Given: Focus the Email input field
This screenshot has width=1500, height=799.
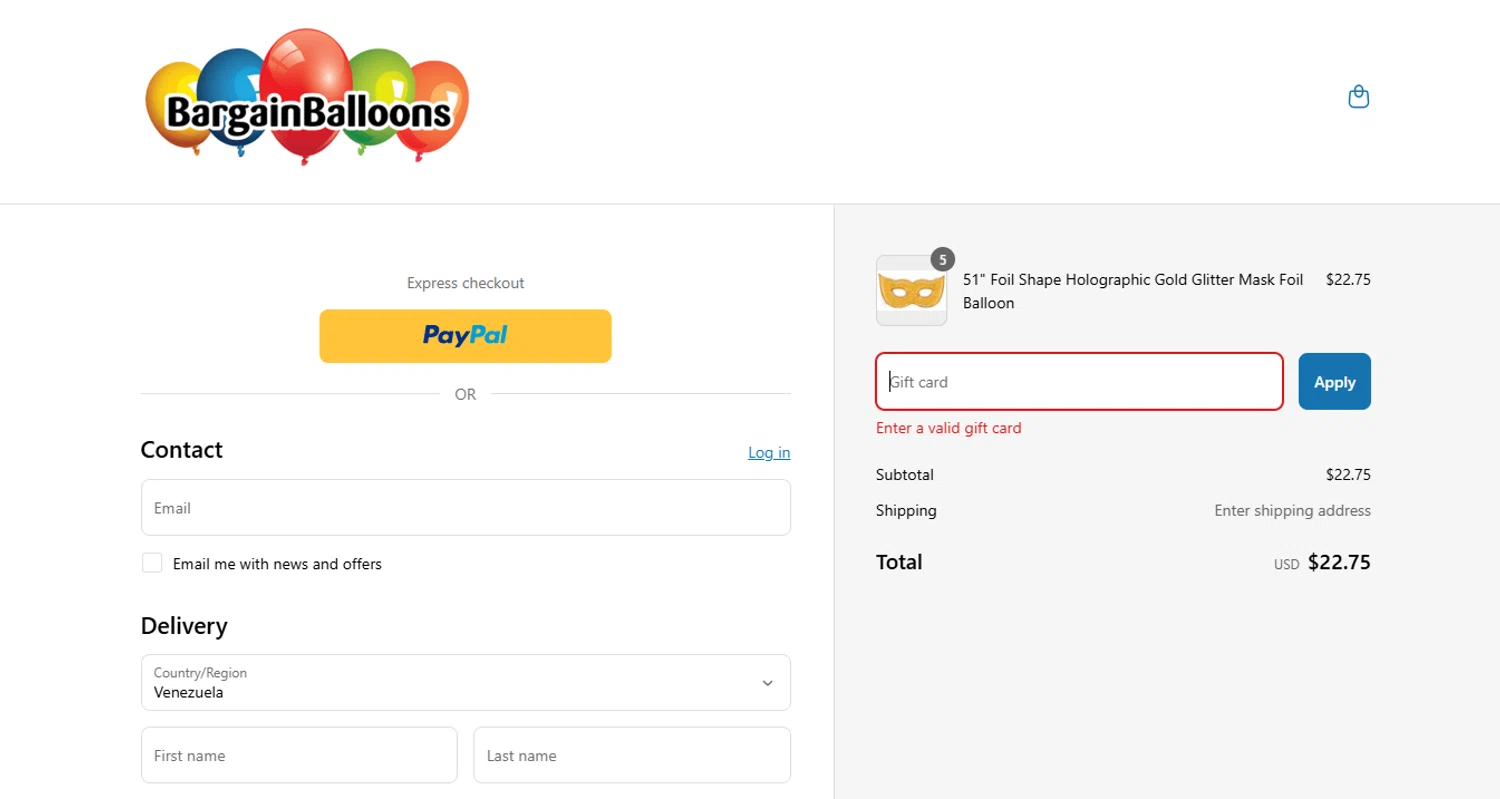Looking at the screenshot, I should 466,508.
